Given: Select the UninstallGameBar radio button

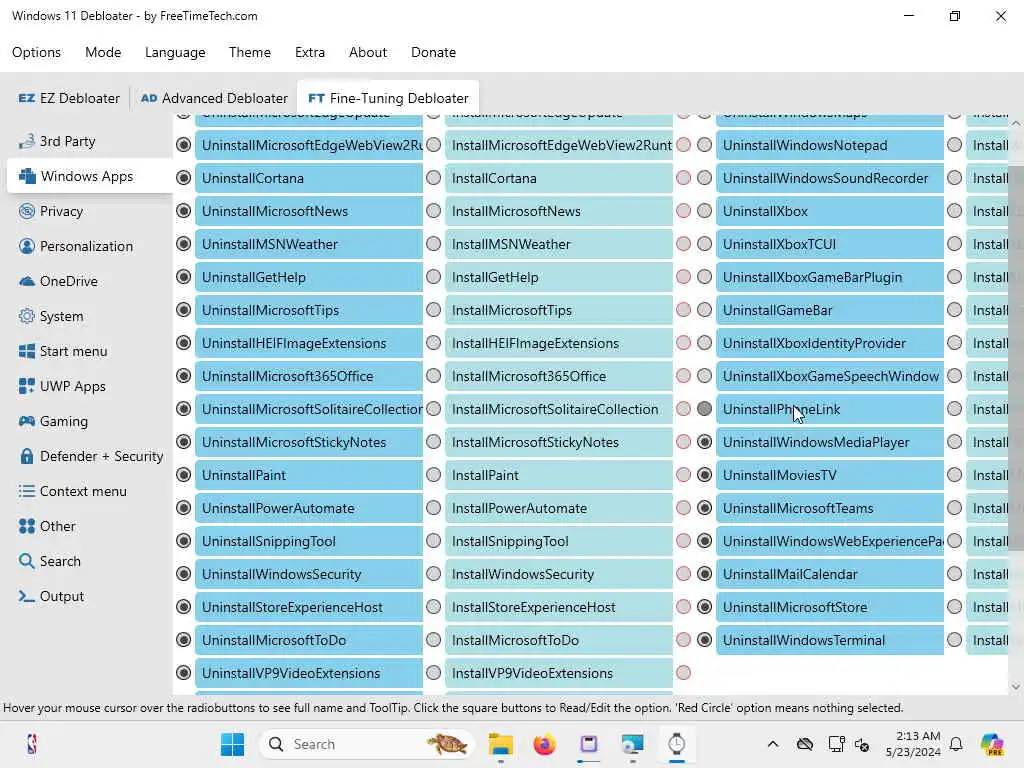Looking at the screenshot, I should pyautogui.click(x=705, y=310).
